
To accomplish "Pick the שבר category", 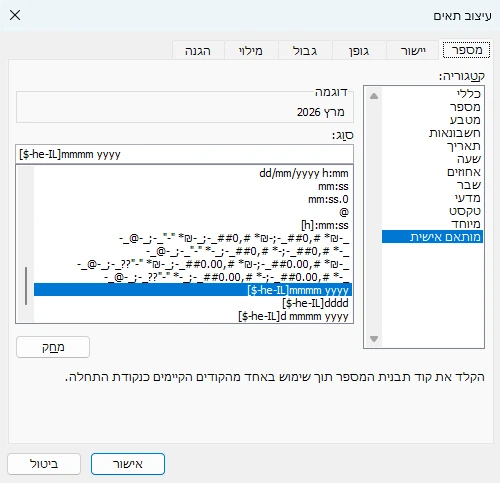I will [432, 185].
